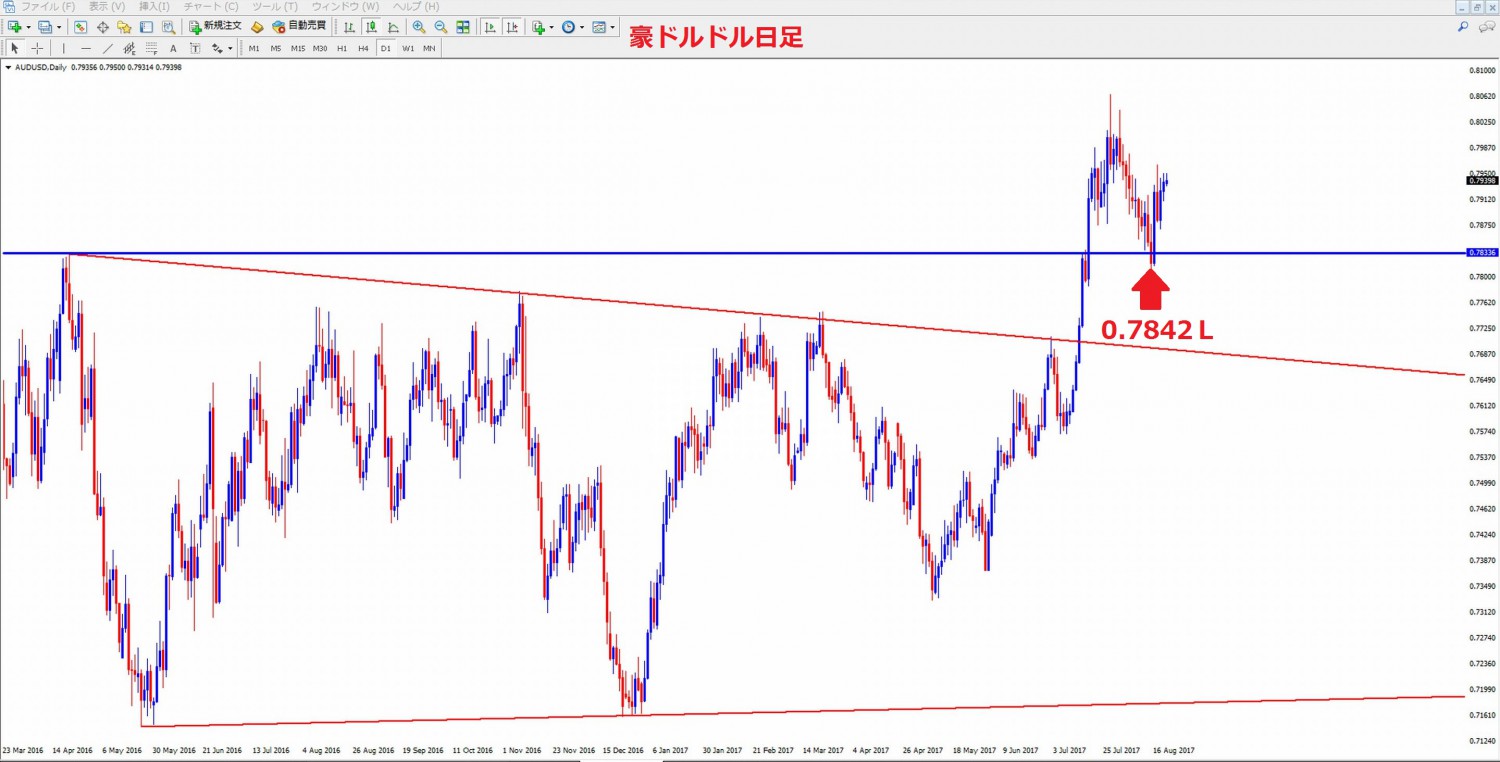Open the Strategy Tester icon
The height and width of the screenshot is (762, 1500).
(168, 27)
